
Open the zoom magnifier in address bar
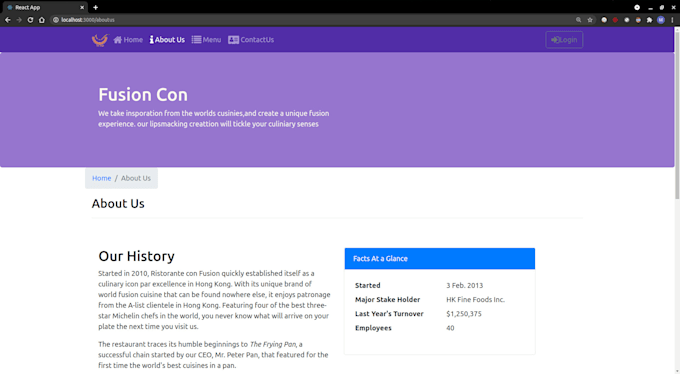coord(579,20)
